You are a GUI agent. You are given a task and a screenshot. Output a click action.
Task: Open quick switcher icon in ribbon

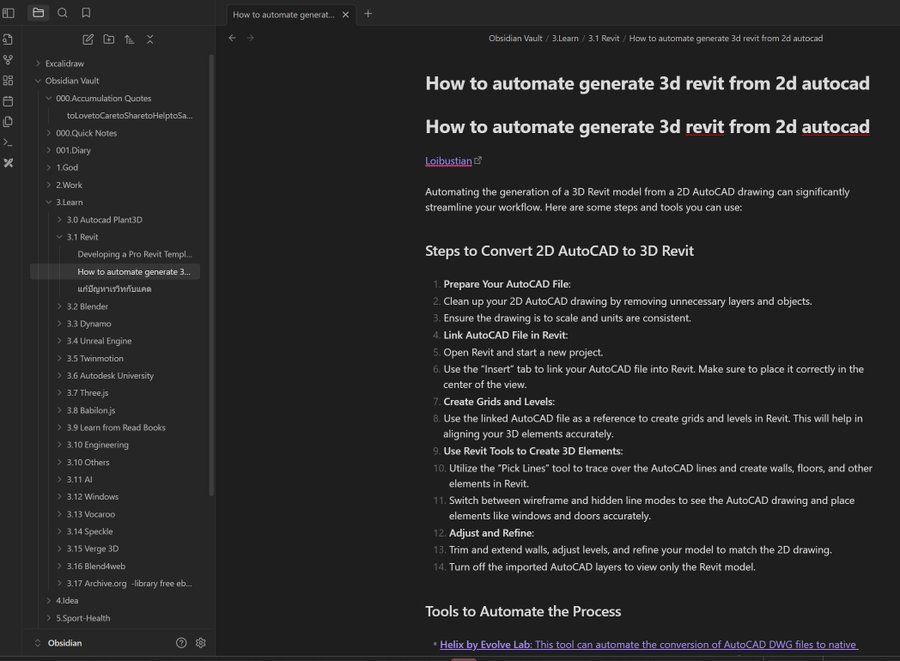click(x=8, y=39)
